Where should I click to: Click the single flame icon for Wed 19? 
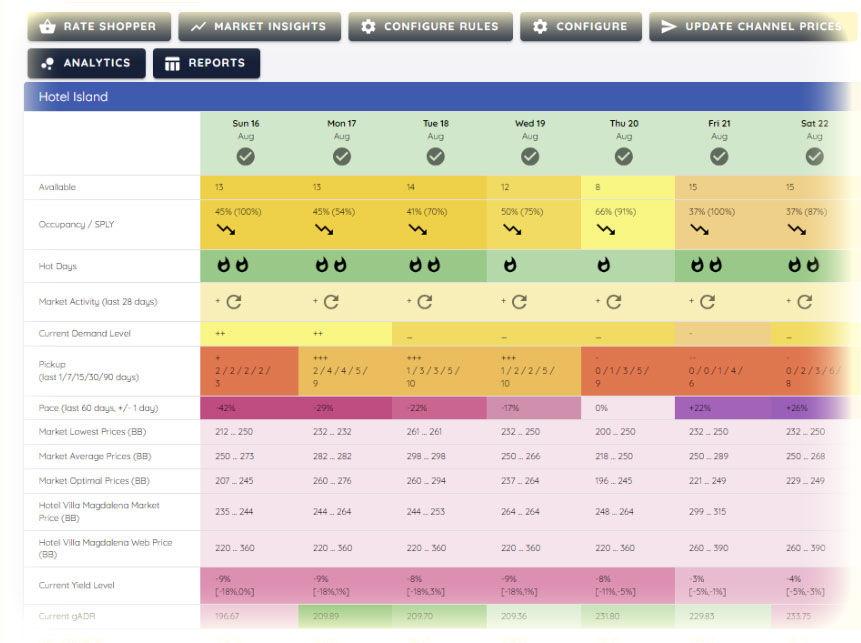coord(510,265)
